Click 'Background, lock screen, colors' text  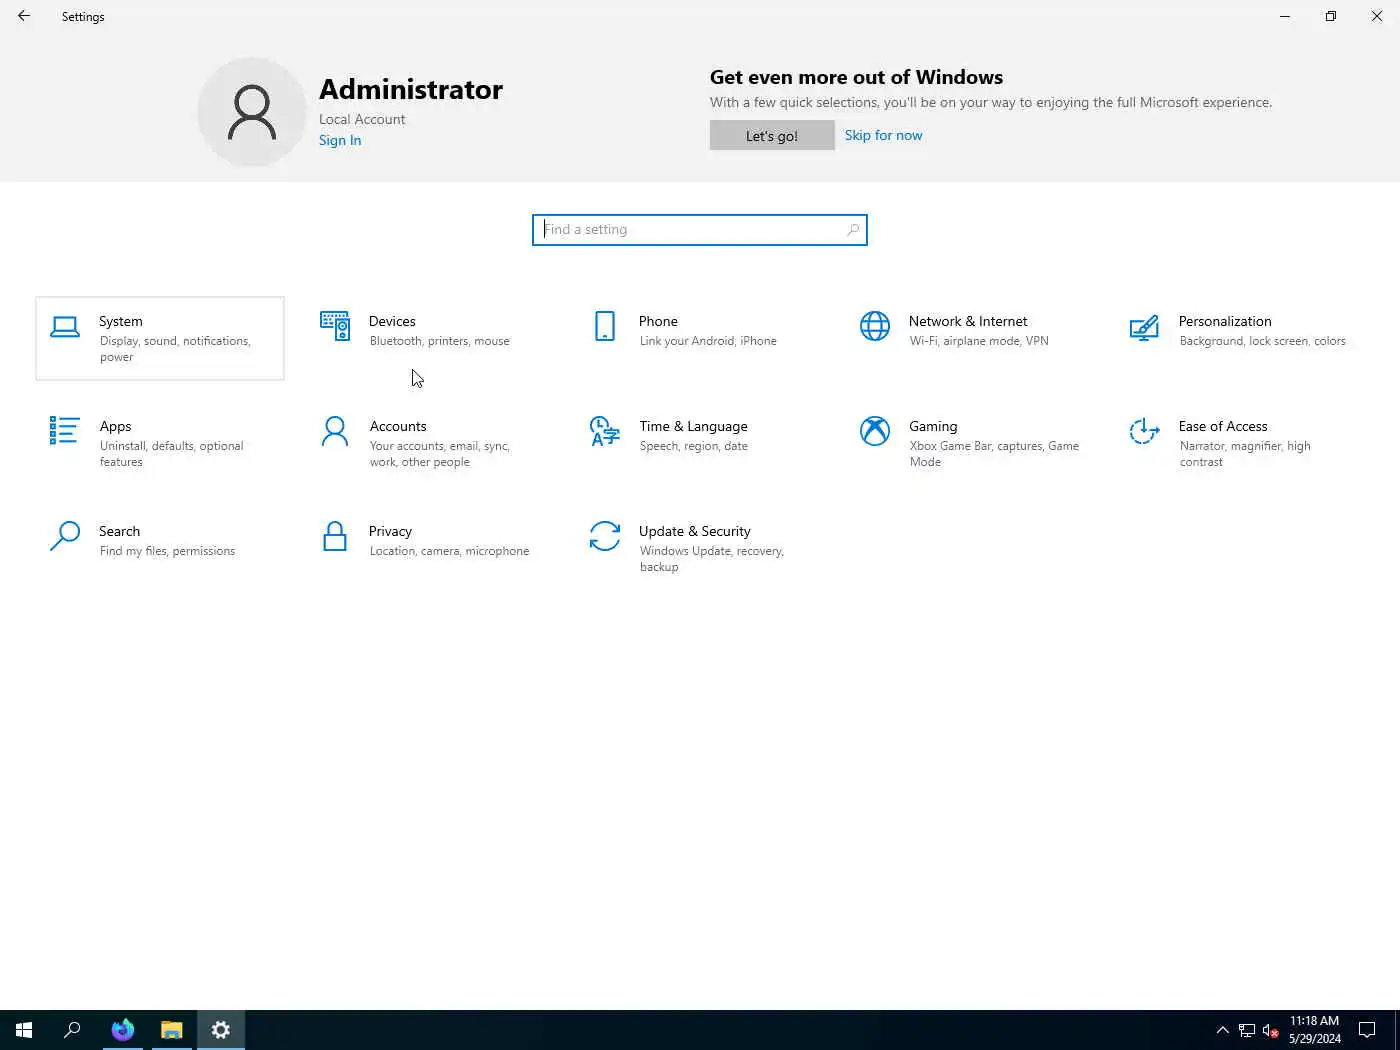pyautogui.click(x=1262, y=341)
